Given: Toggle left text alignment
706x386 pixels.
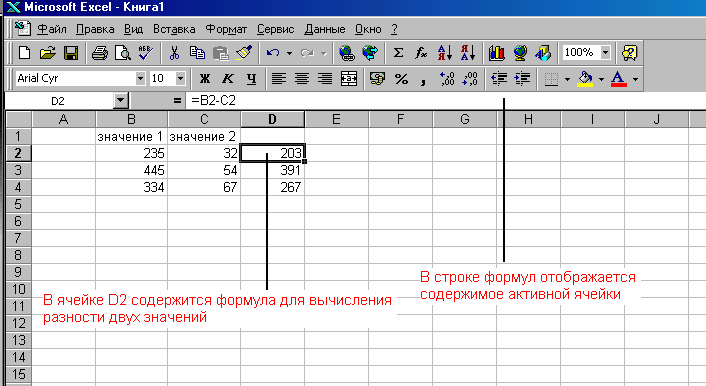Looking at the screenshot, I should (x=279, y=79).
